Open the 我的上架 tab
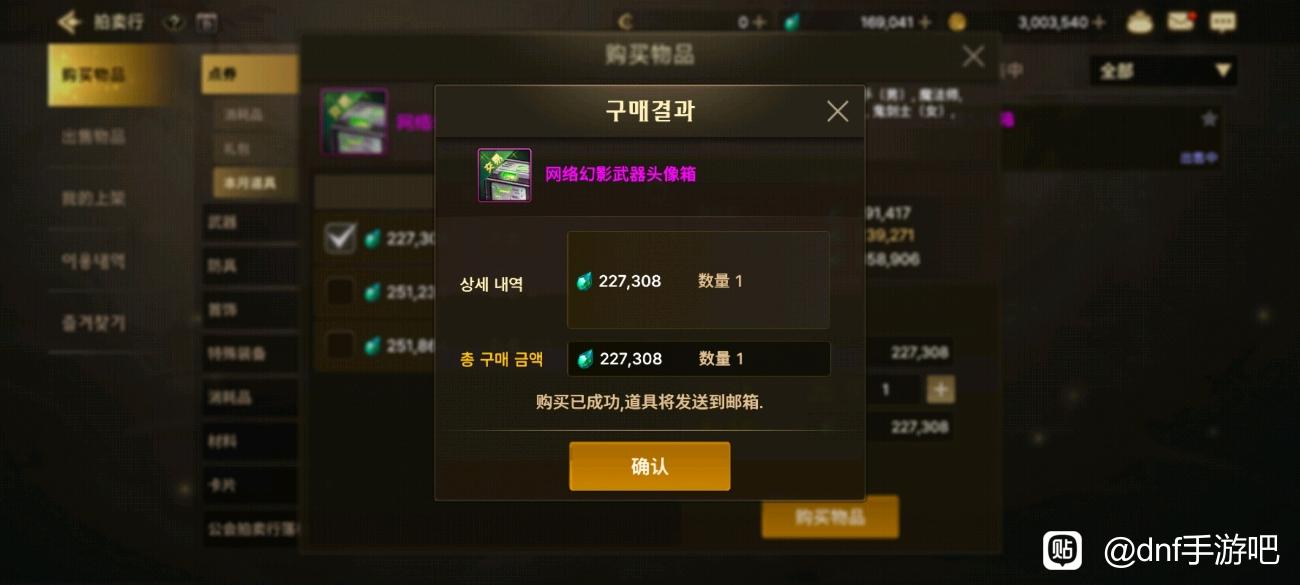 (x=93, y=199)
